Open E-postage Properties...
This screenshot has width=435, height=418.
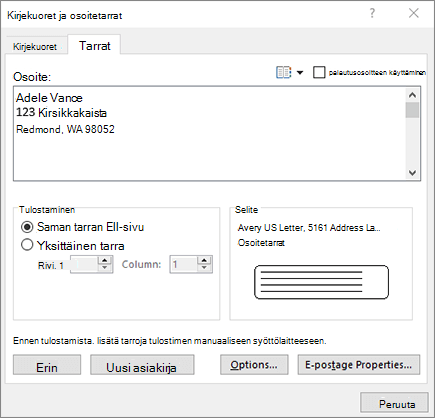tap(359, 365)
